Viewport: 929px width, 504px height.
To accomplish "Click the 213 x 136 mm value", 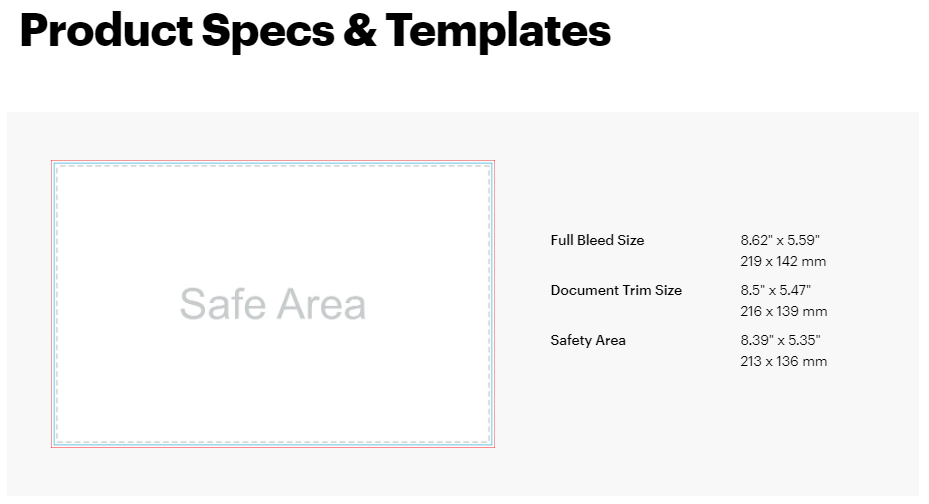I will [x=784, y=361].
